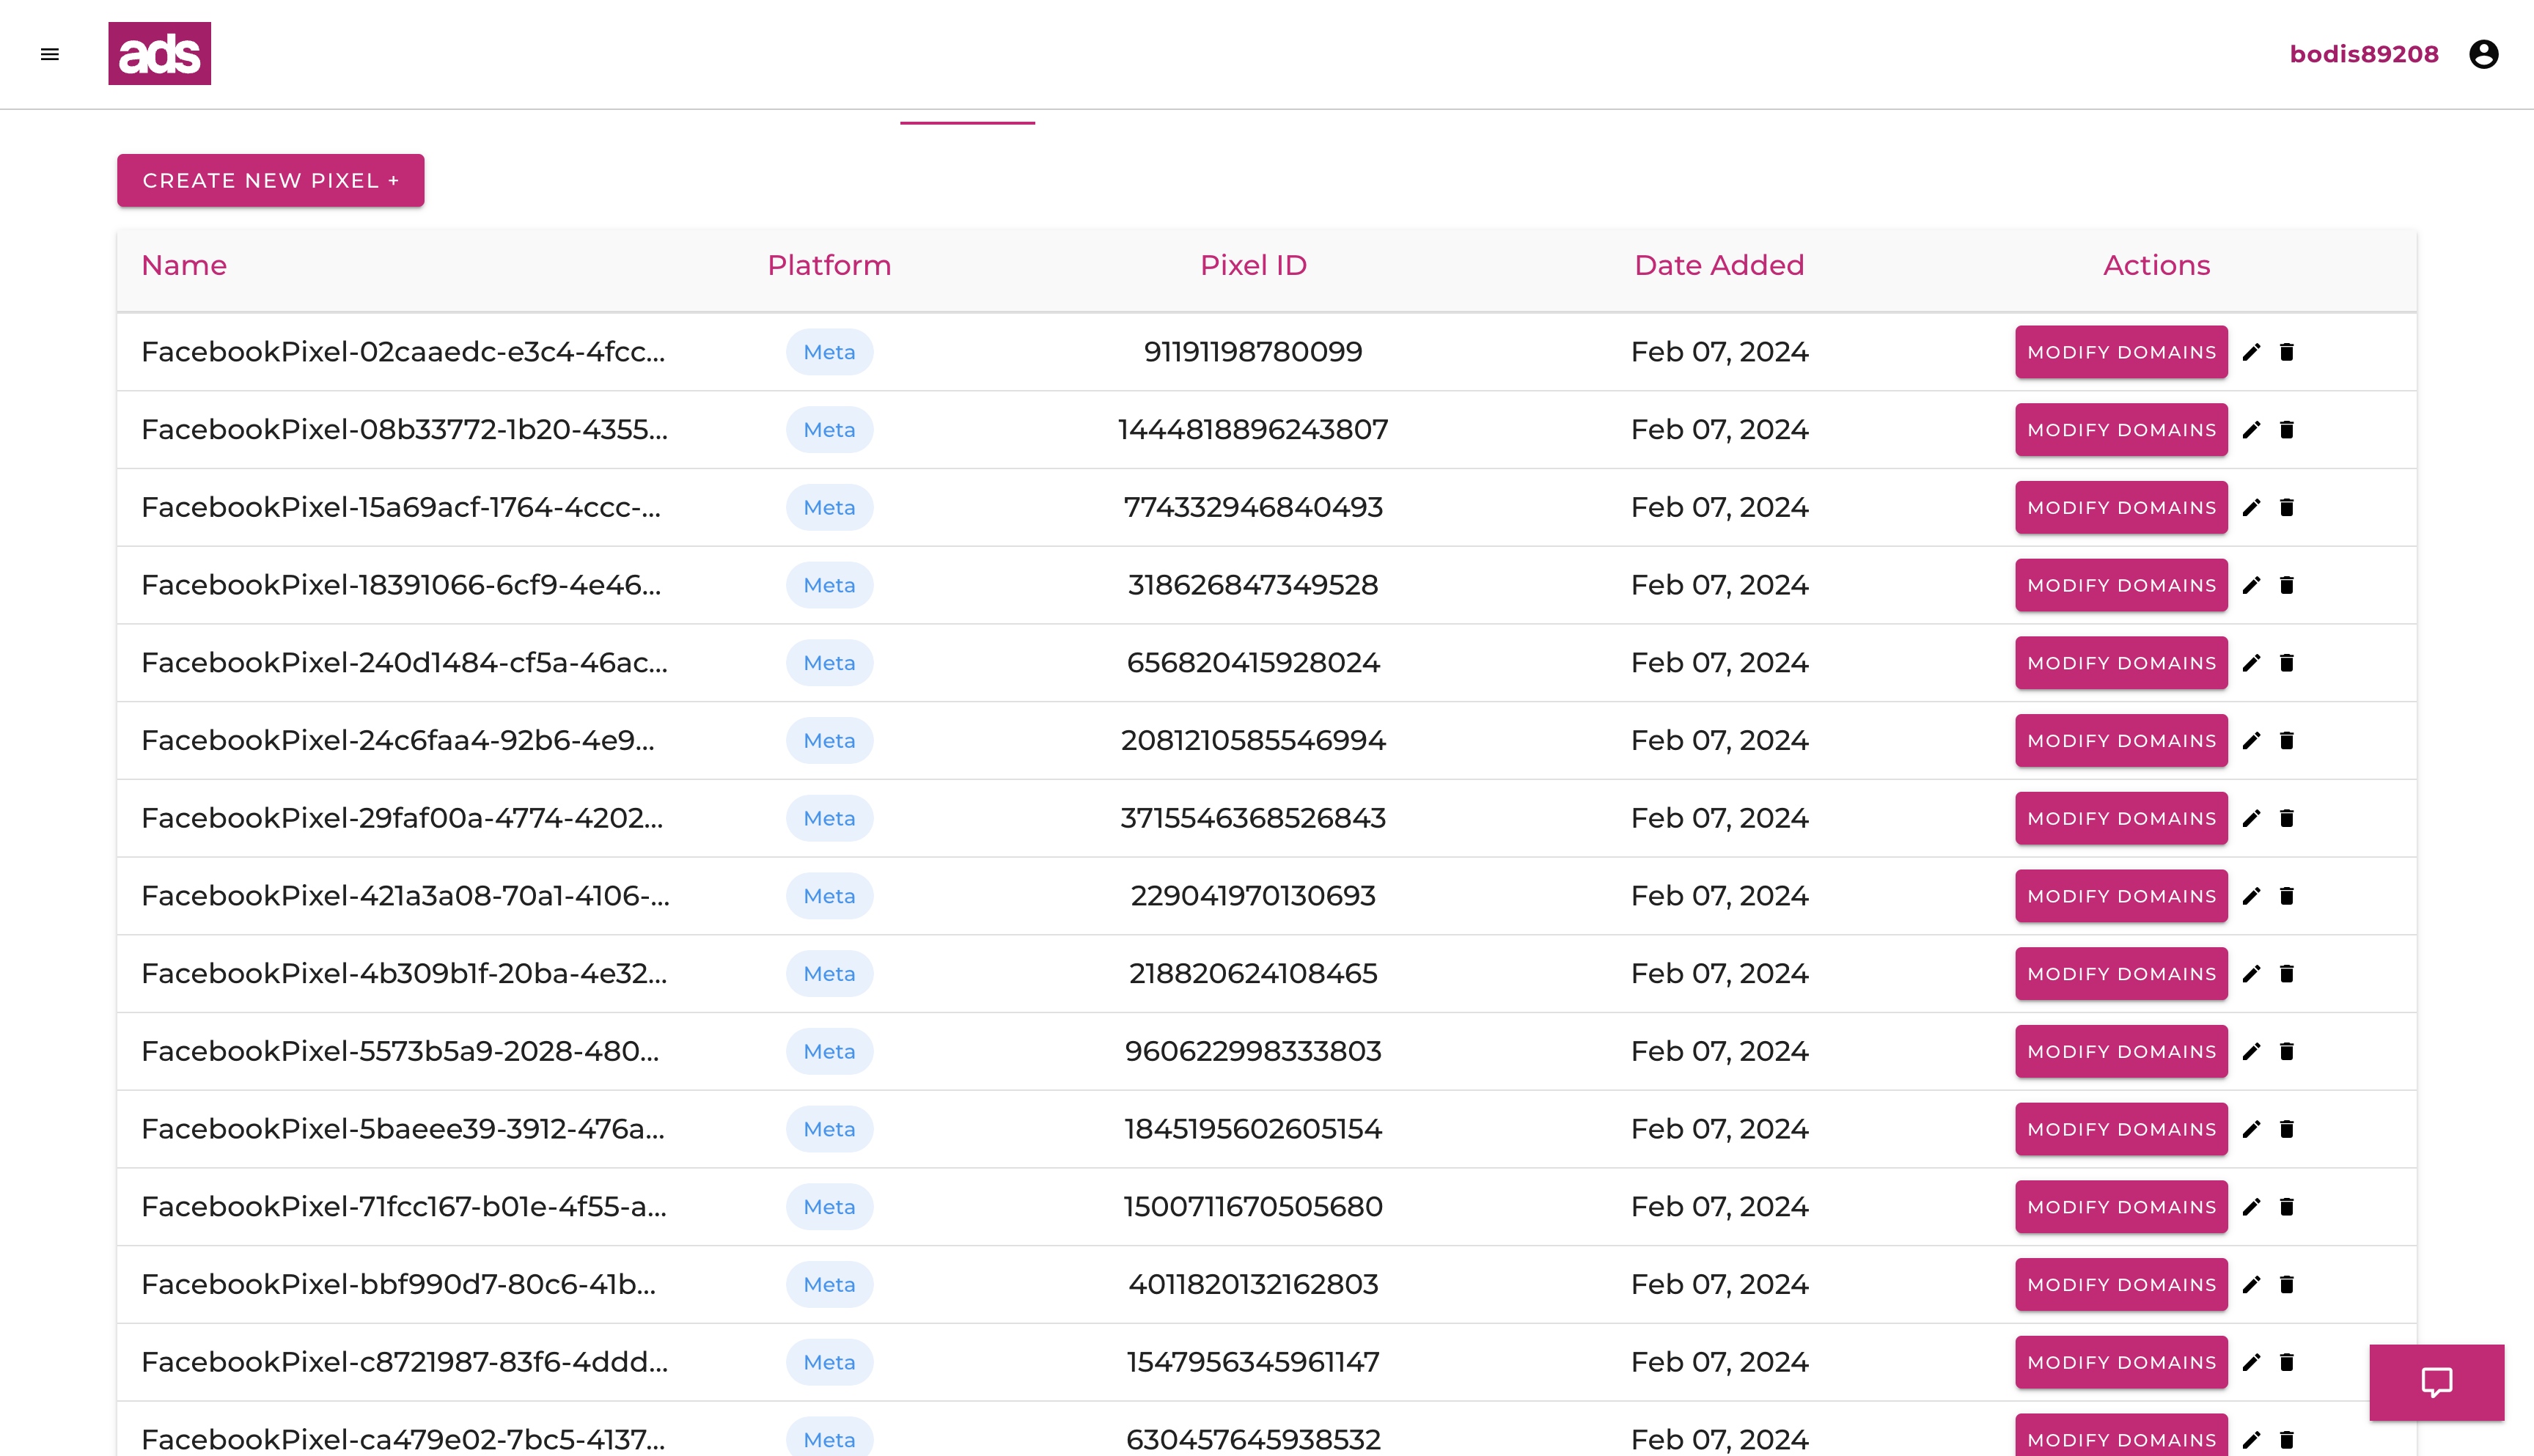The height and width of the screenshot is (1456, 2534).
Task: Open the bodis89208 username link
Action: point(2363,54)
